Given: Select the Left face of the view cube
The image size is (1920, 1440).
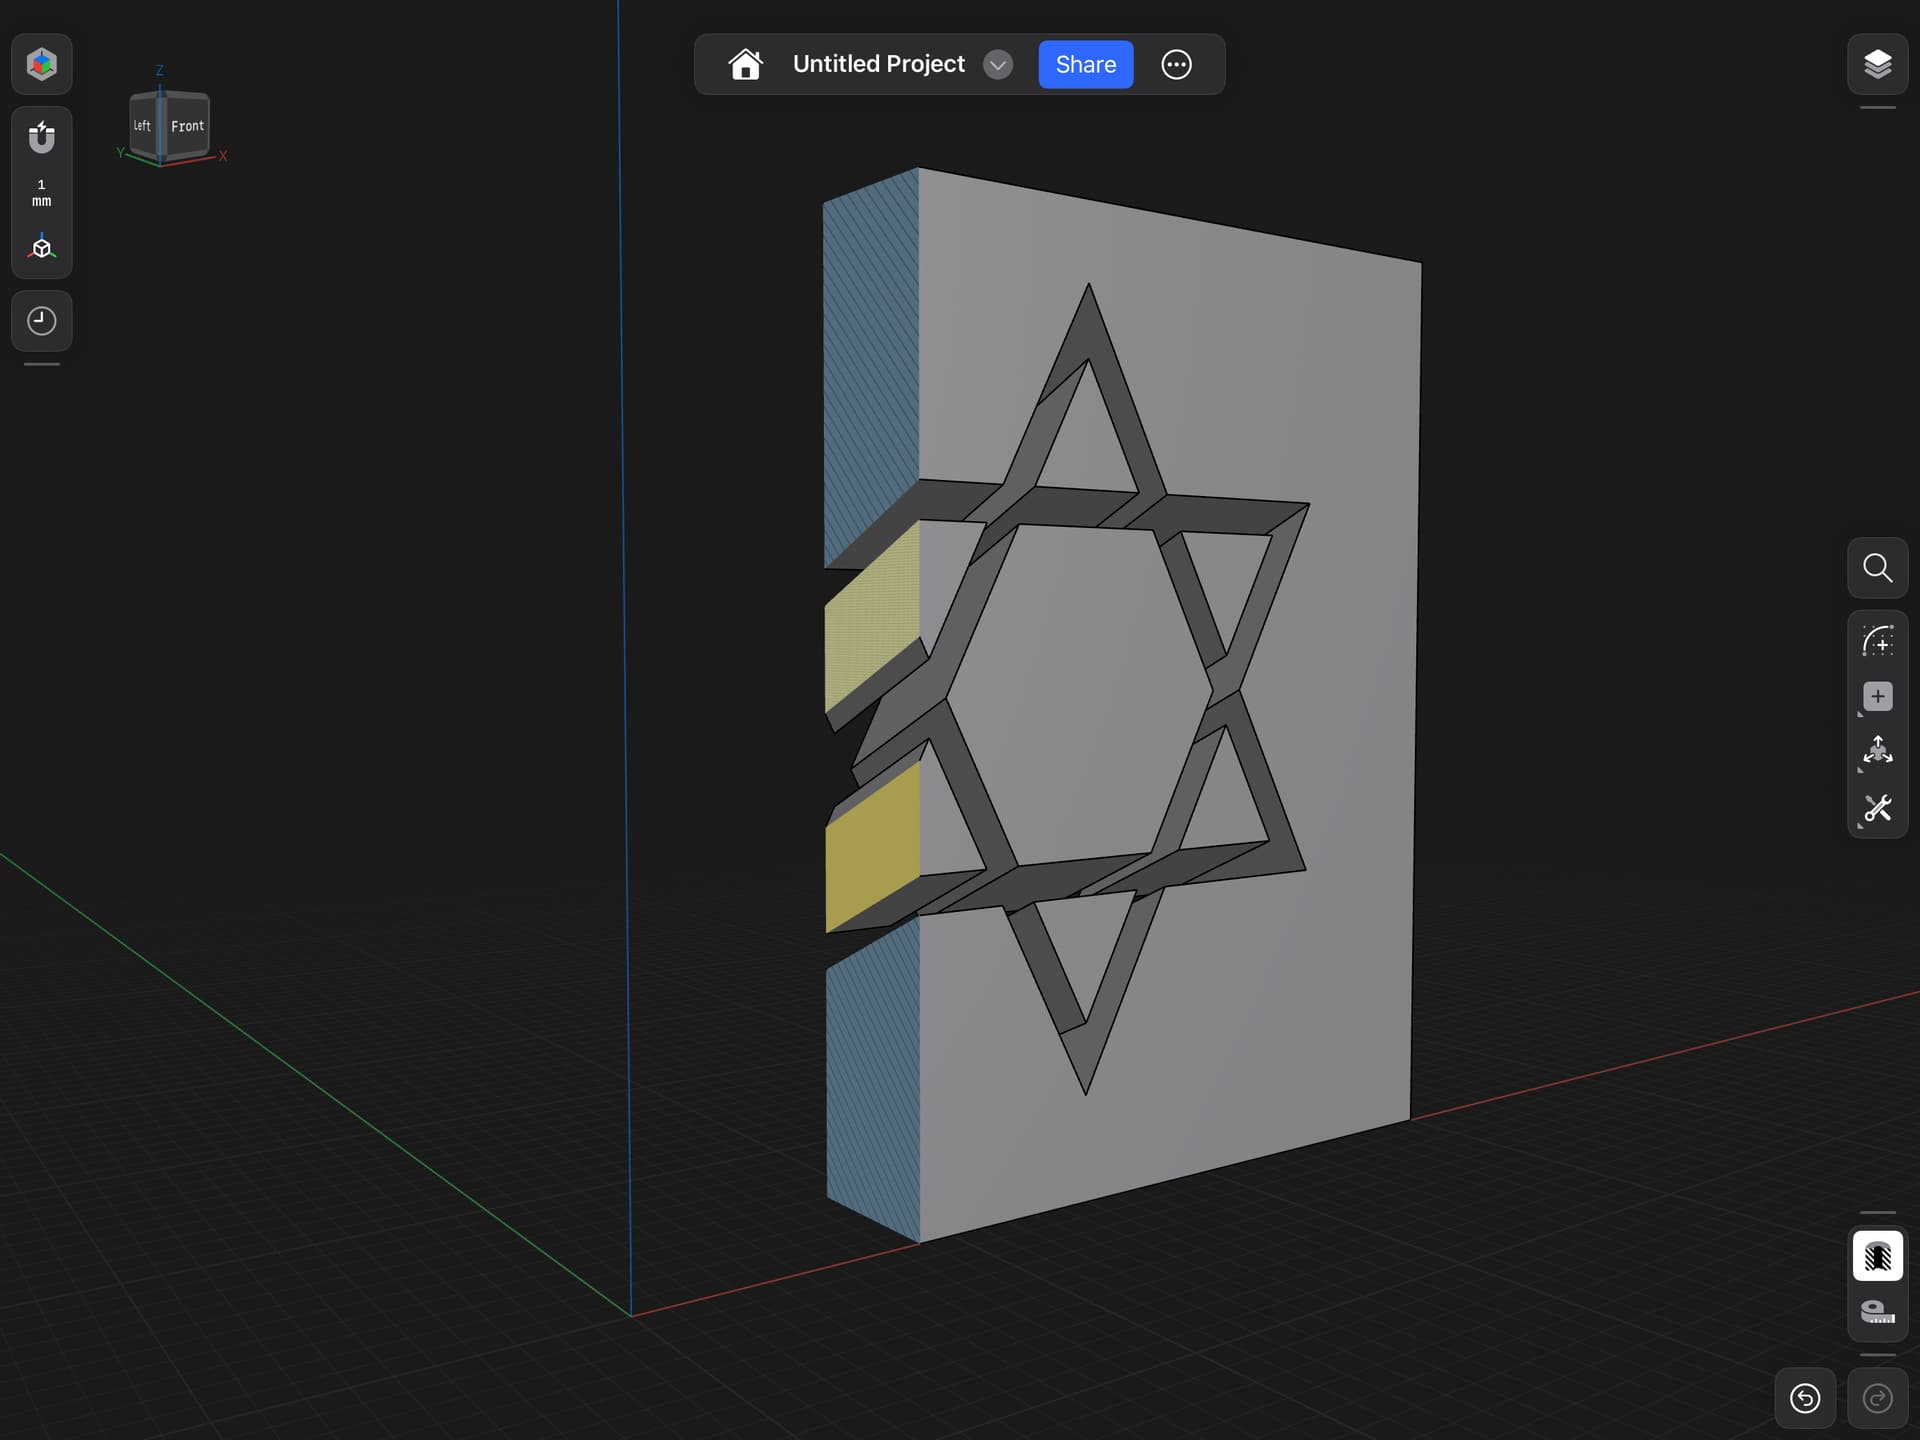Looking at the screenshot, I should click(x=143, y=126).
